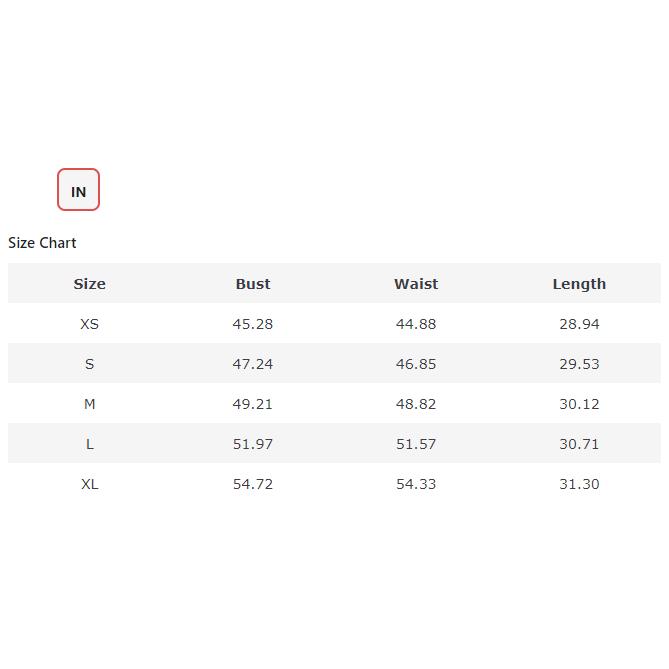The image size is (669, 669).
Task: Click the L size row label
Action: pos(89,444)
